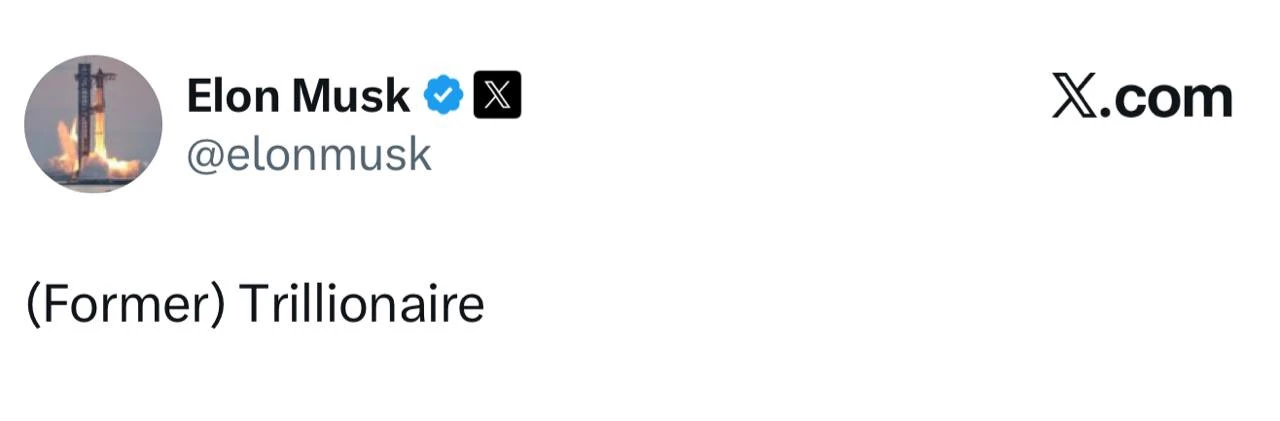Click the white X inside the black square badge

tap(497, 96)
